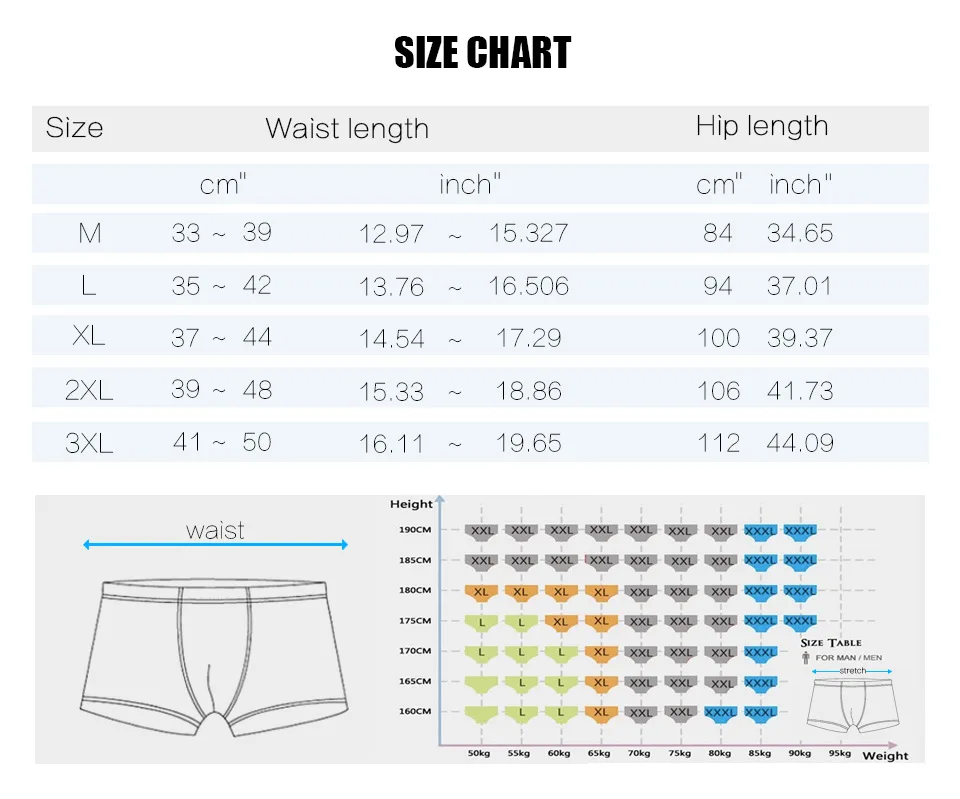Click hip value 100 in XL row

[x=719, y=338]
